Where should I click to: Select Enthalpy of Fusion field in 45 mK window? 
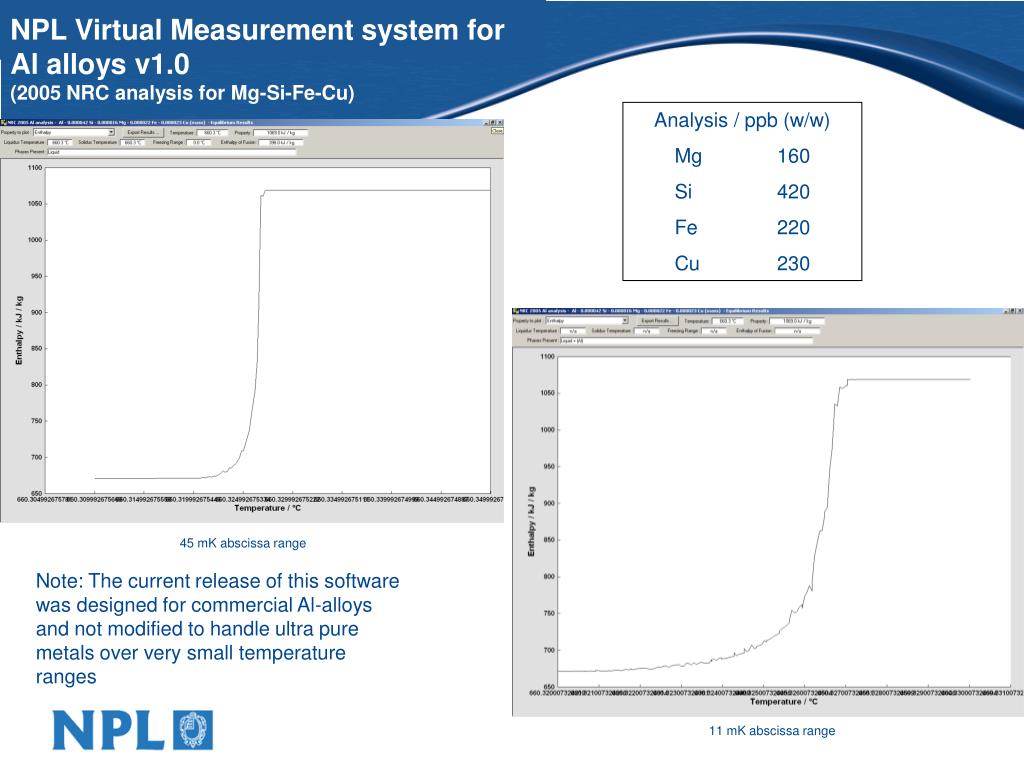pyautogui.click(x=281, y=142)
